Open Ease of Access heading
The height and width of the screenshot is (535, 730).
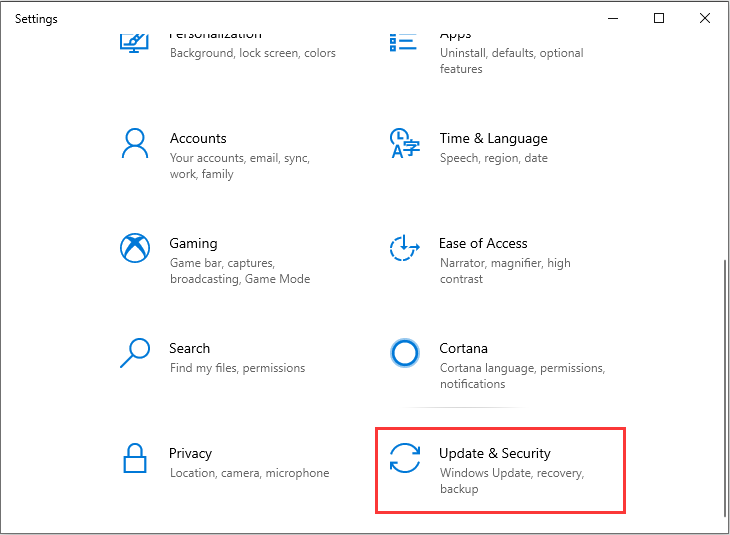[483, 244]
